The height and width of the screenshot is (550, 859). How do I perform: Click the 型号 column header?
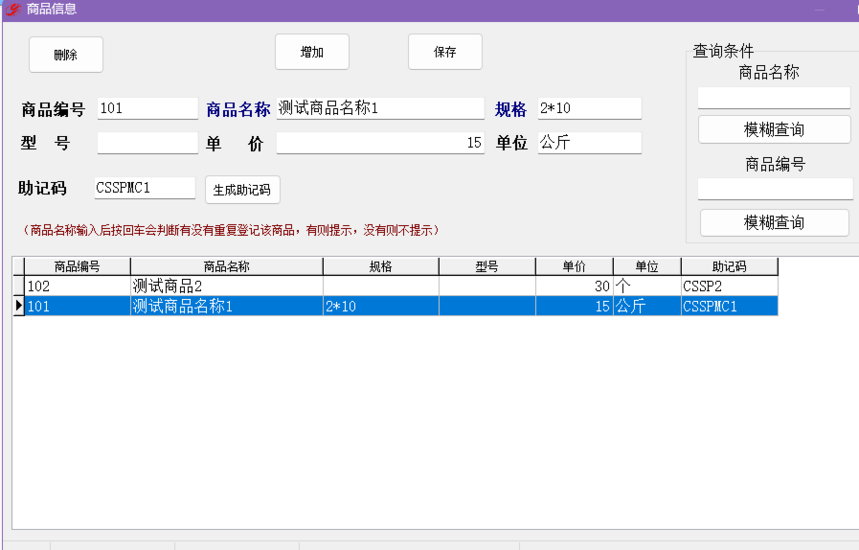(487, 266)
